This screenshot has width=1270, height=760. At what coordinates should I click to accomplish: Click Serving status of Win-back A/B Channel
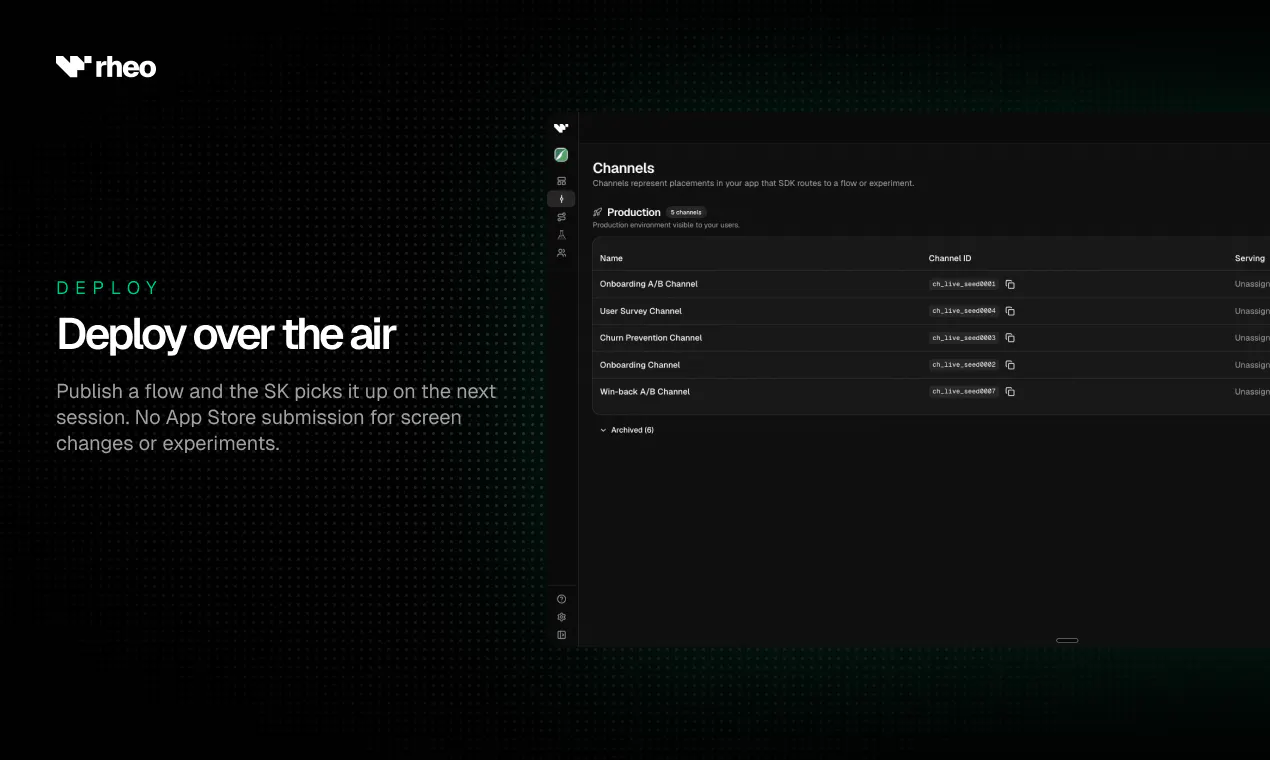[1252, 392]
